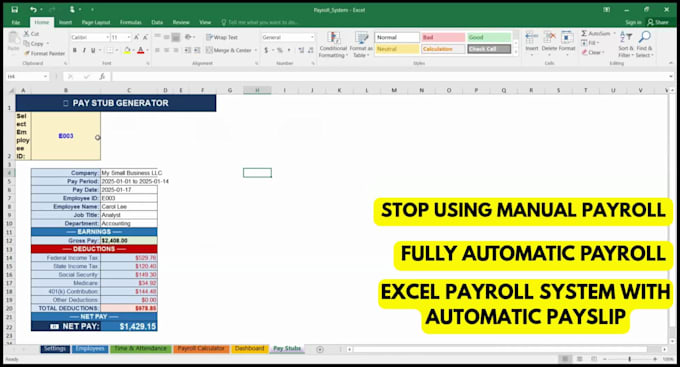This screenshot has height=367, width=680.
Task: Click AutoSum sigma
Action: click(x=596, y=34)
